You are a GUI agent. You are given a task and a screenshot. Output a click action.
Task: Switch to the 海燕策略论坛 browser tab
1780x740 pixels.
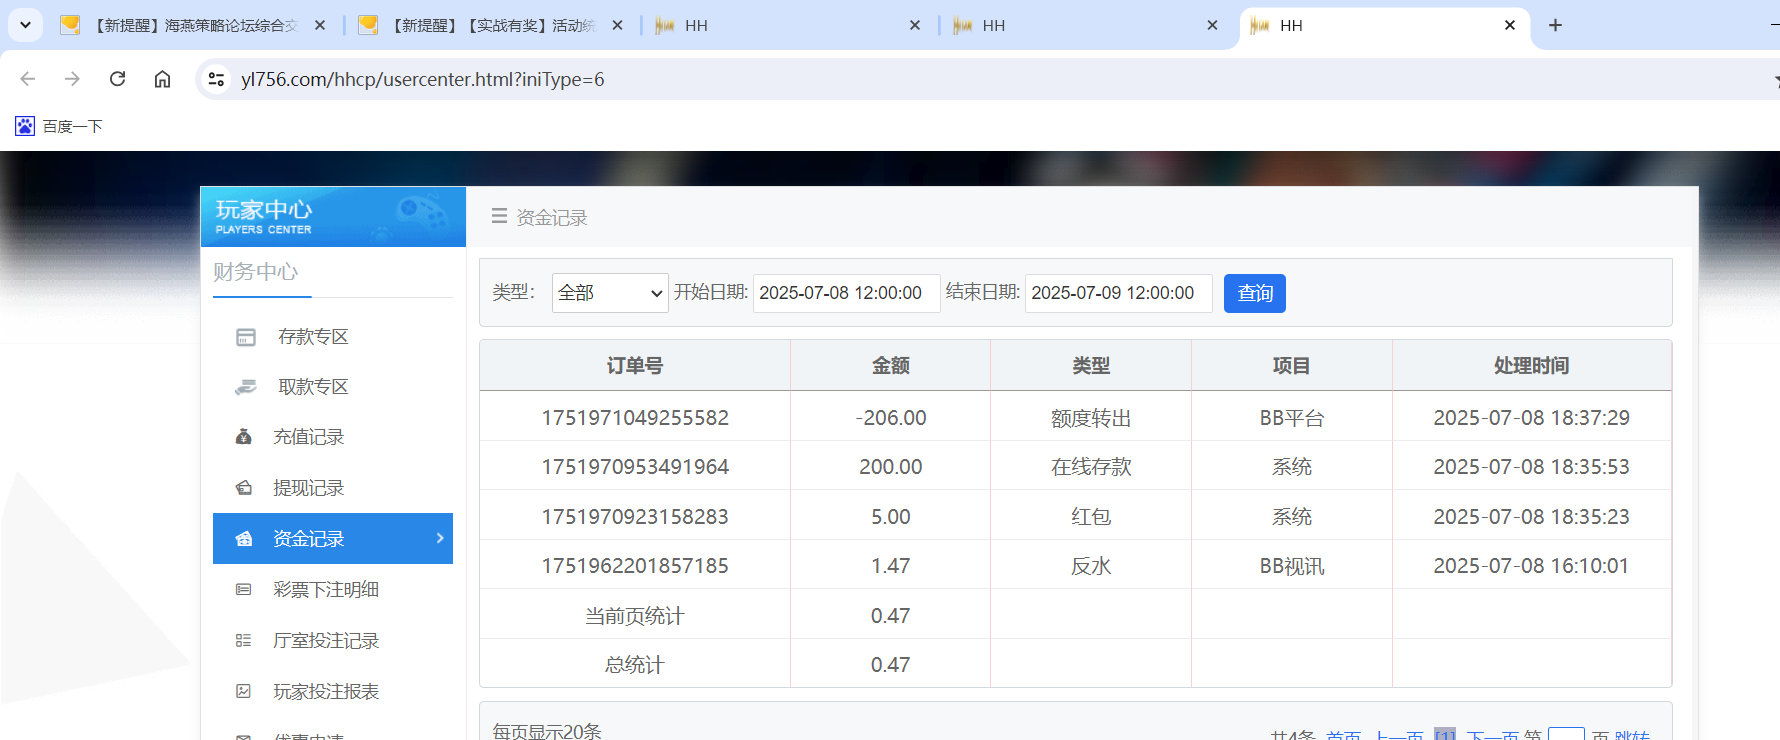[190, 26]
